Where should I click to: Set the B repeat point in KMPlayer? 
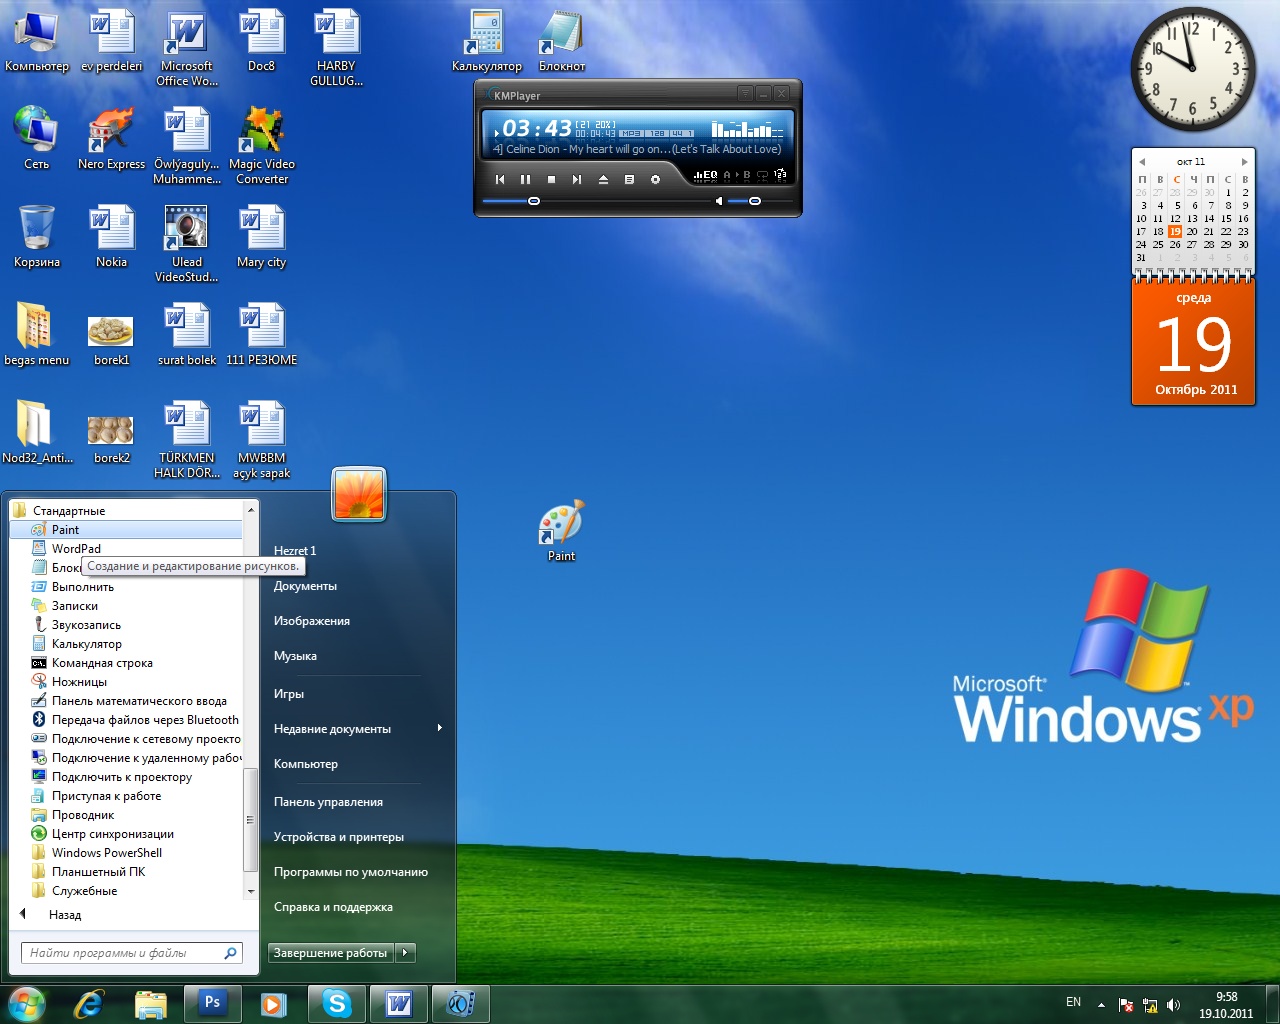point(746,175)
